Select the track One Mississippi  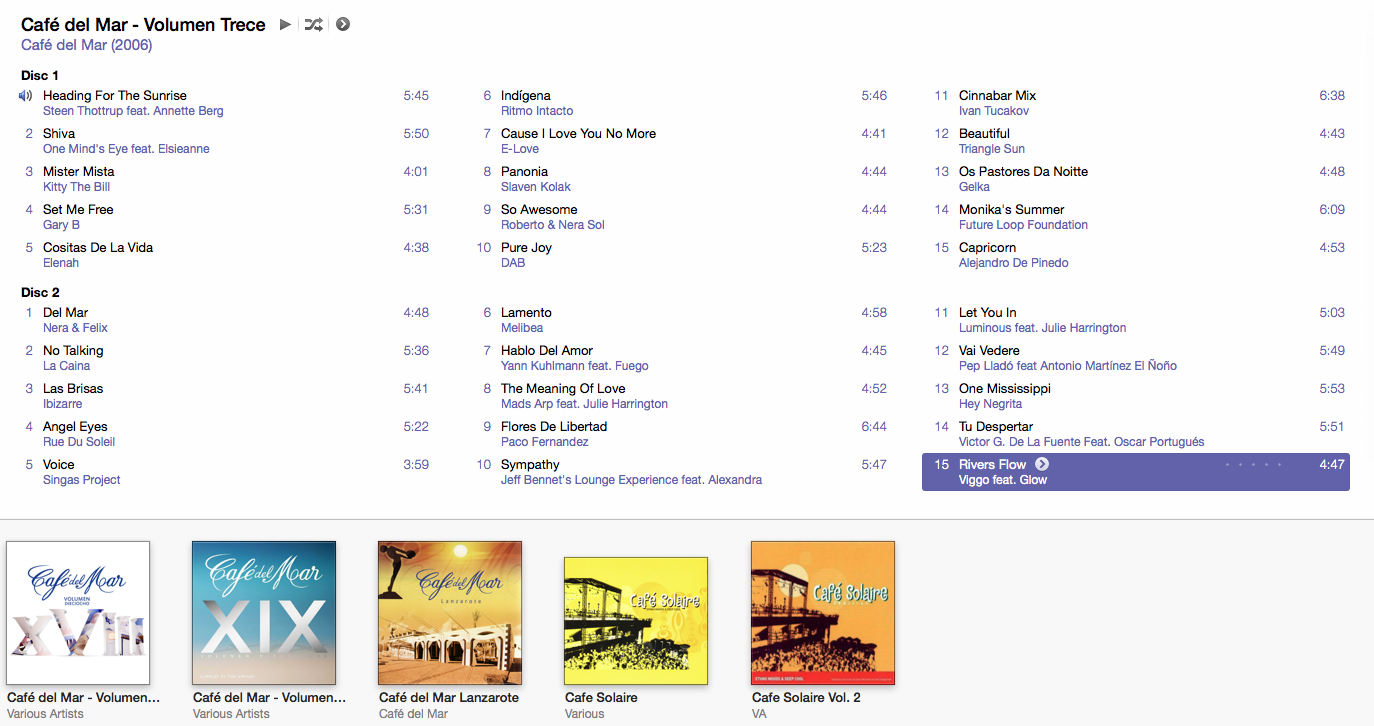click(x=1005, y=388)
